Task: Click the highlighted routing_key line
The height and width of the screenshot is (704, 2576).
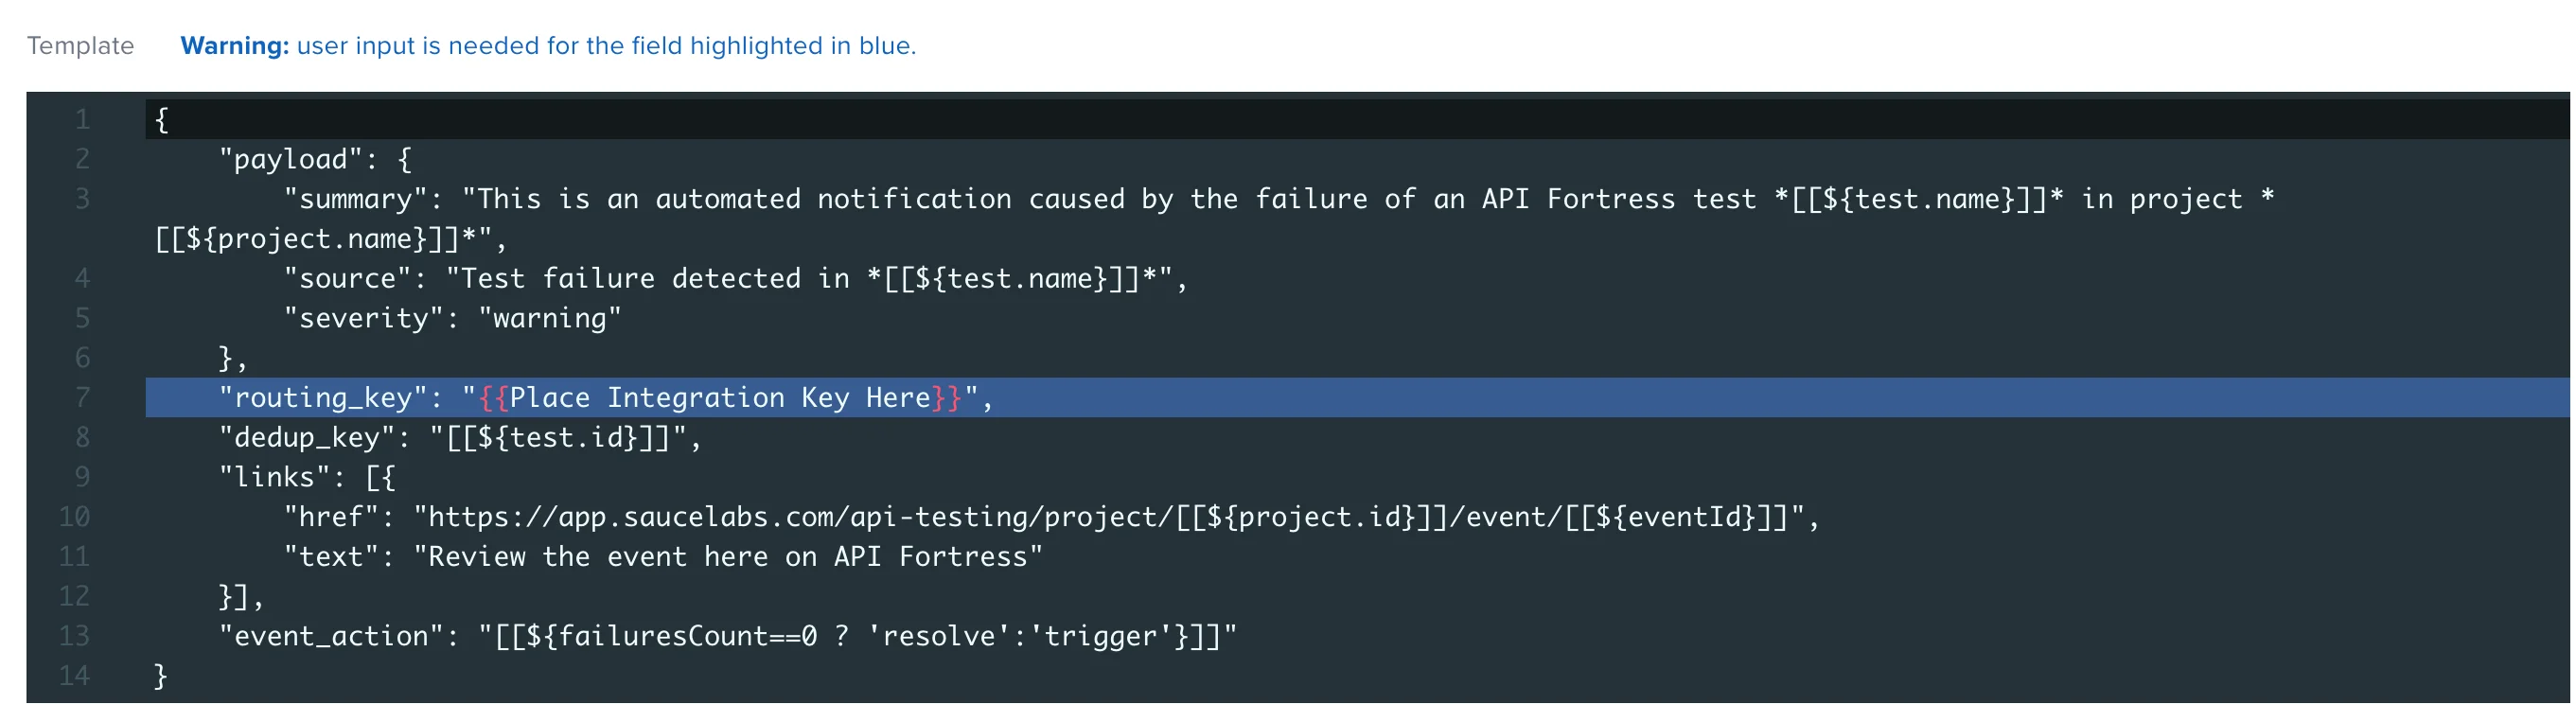Action: tap(600, 397)
